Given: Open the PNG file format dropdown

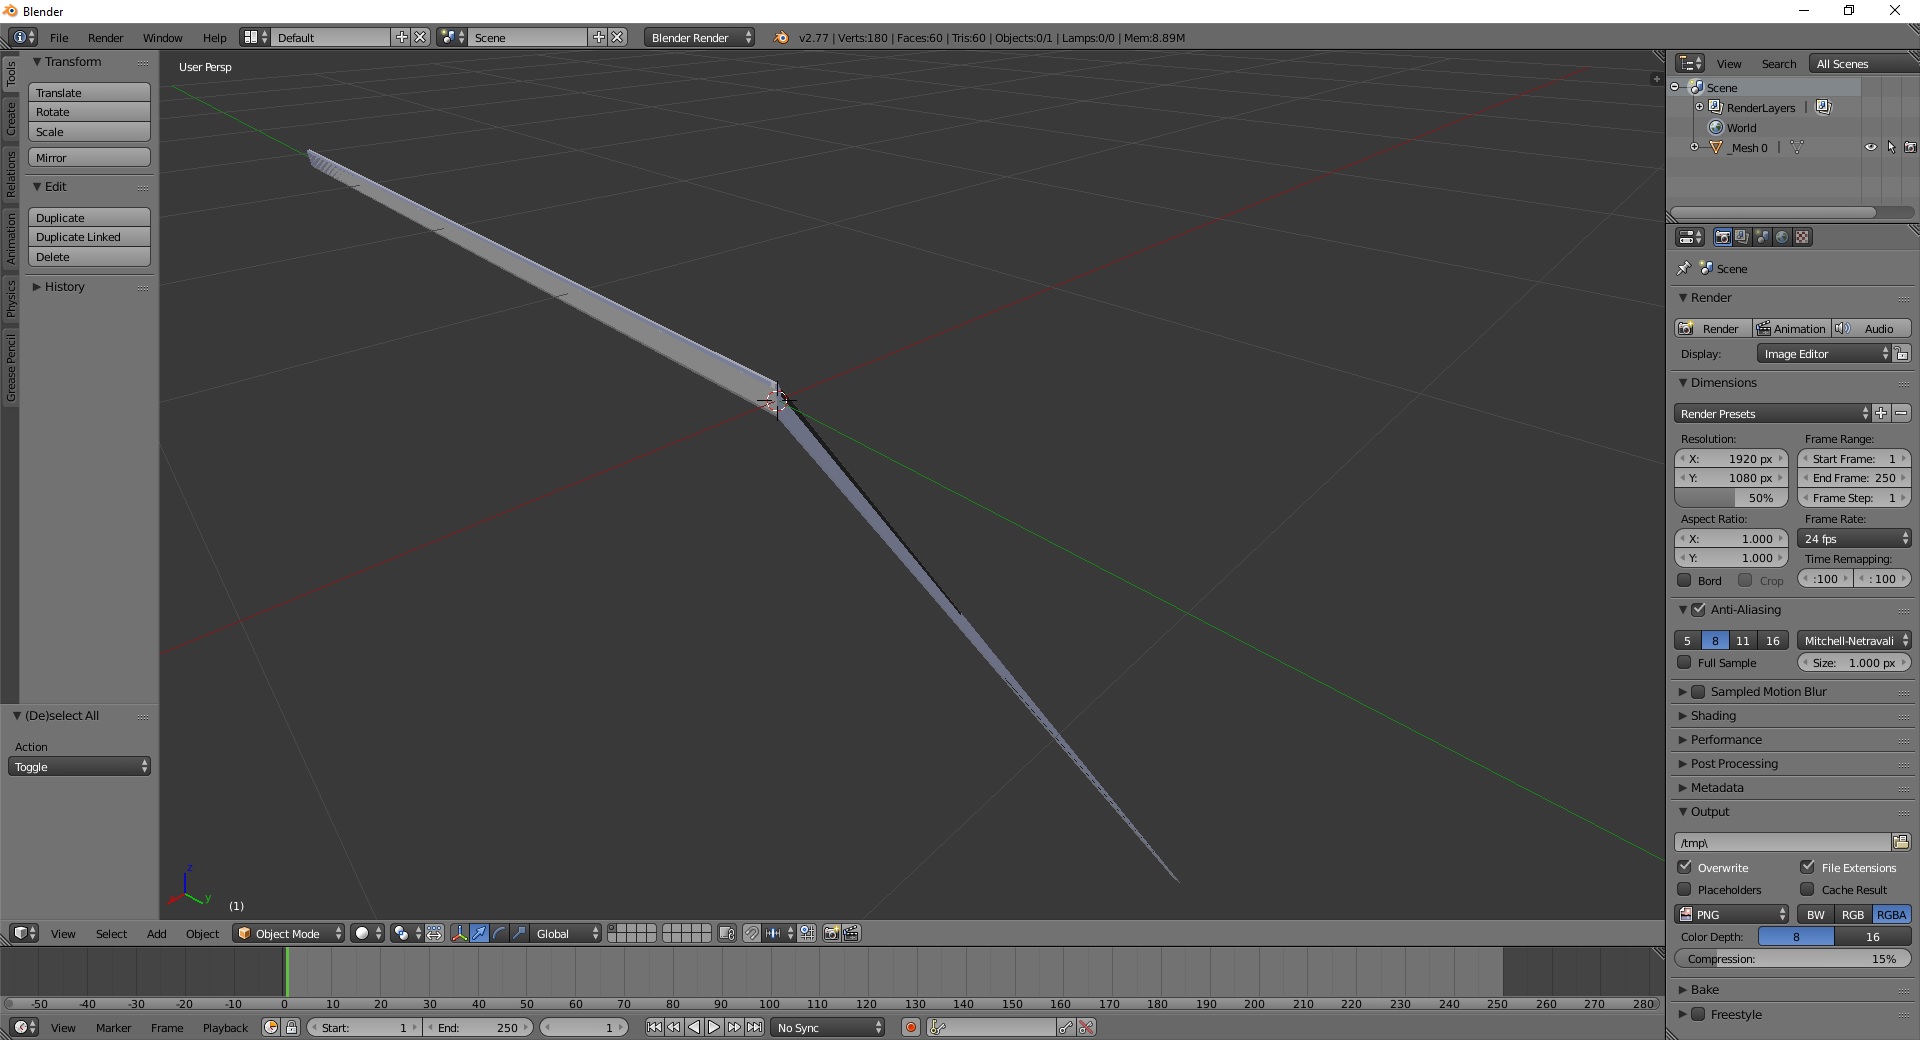Looking at the screenshot, I should [1732, 914].
